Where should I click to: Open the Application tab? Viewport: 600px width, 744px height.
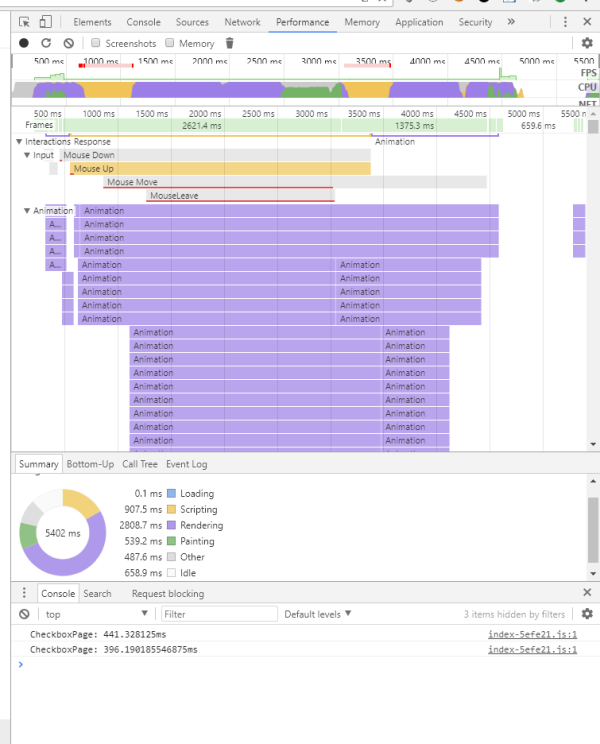tap(419, 22)
